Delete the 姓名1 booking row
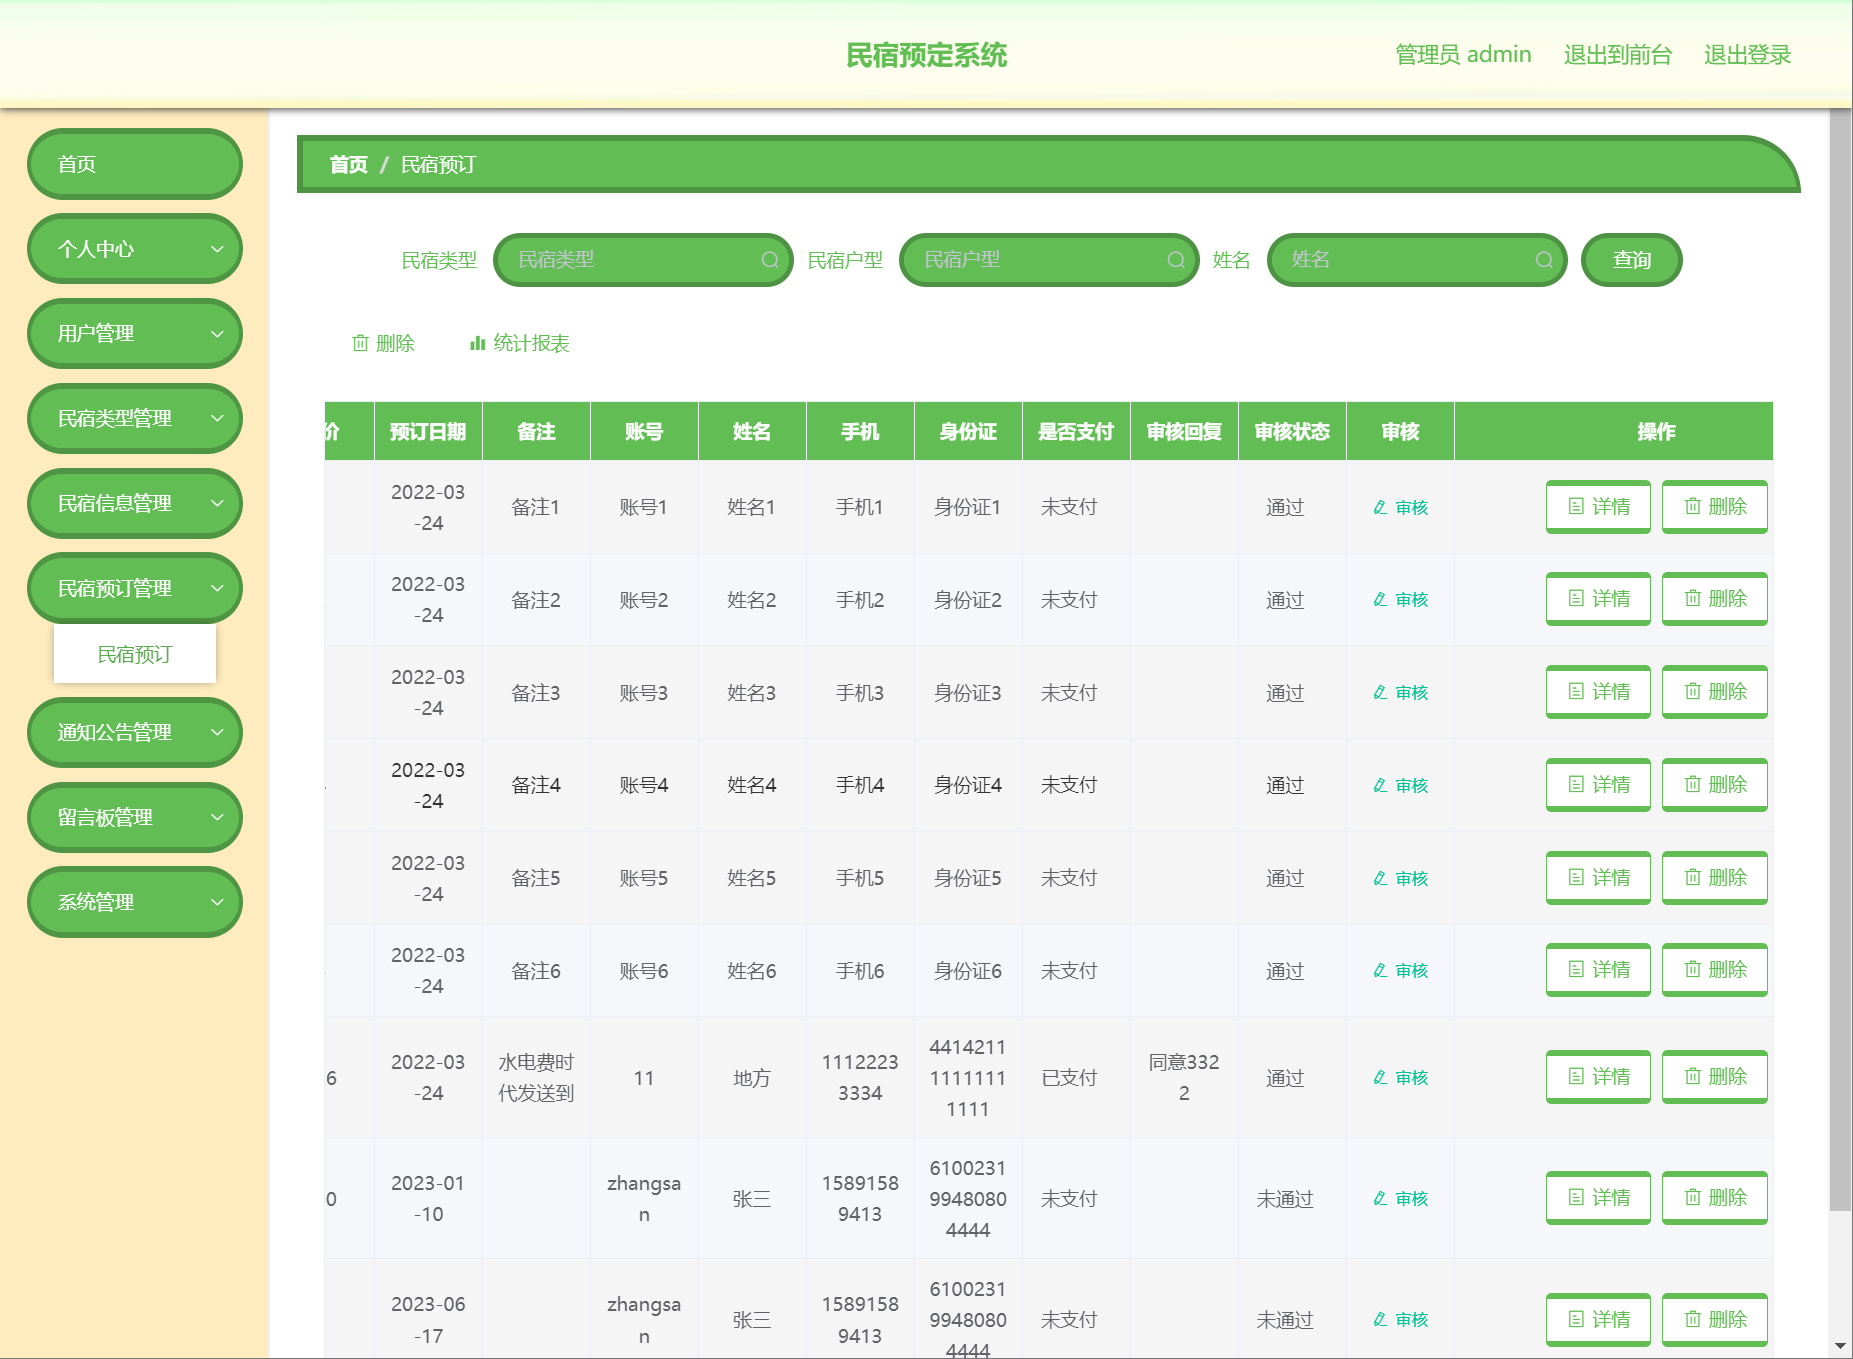Image resolution: width=1853 pixels, height=1359 pixels. click(x=1714, y=507)
